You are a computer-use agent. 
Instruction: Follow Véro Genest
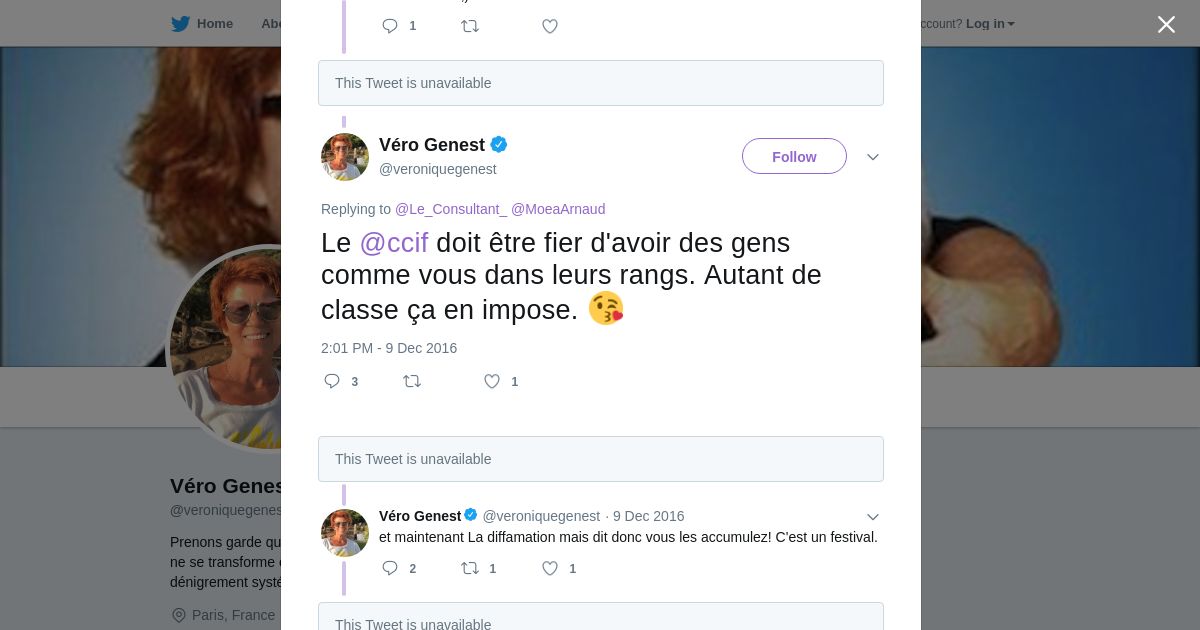coord(794,156)
